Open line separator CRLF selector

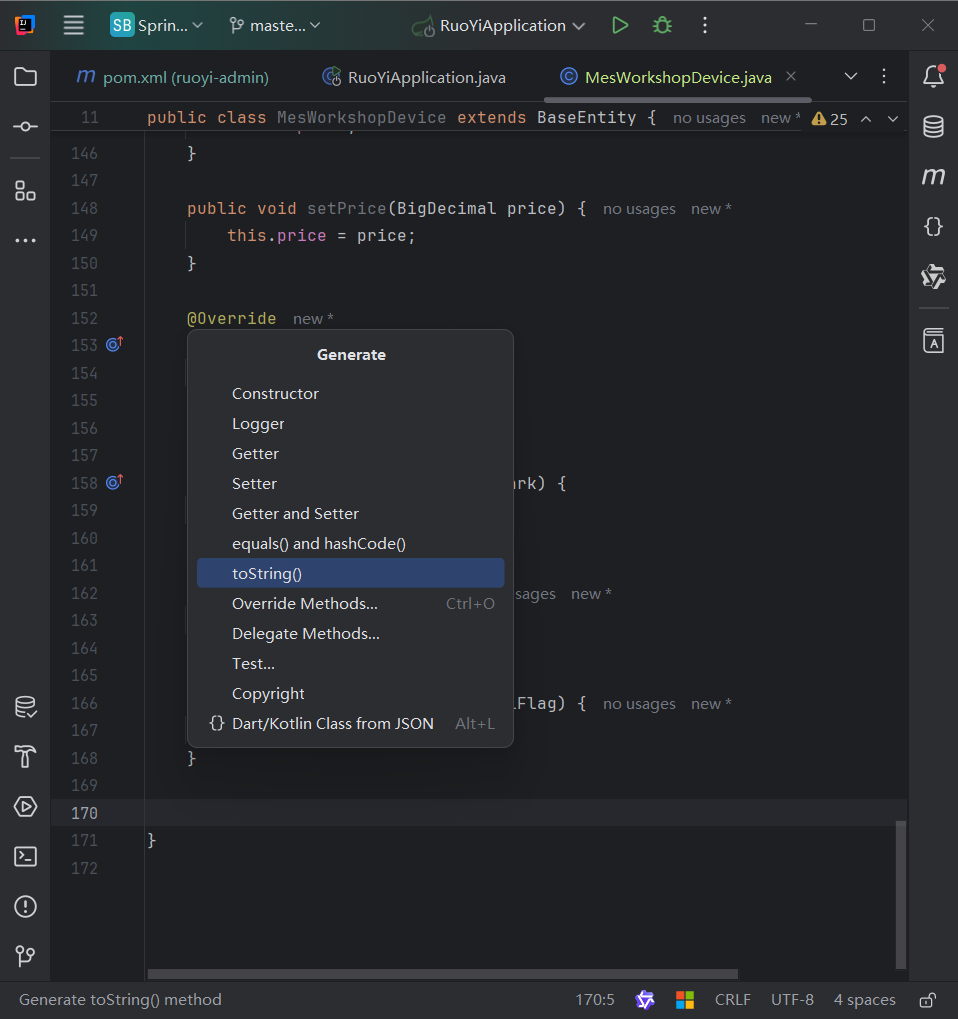[x=732, y=1000]
